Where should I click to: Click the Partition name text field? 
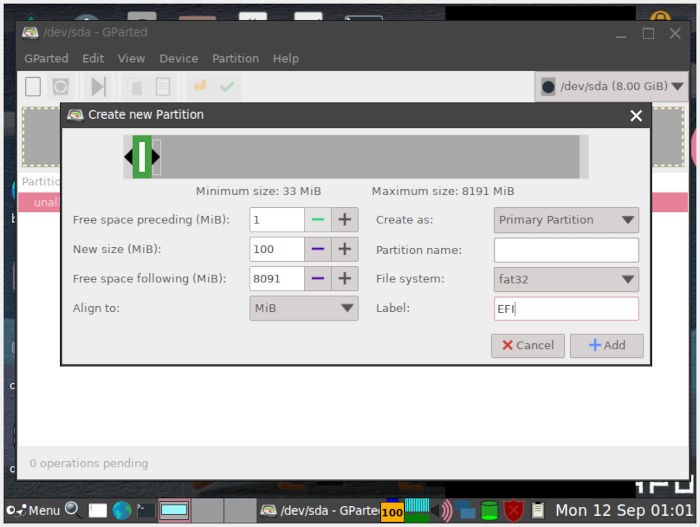pyautogui.click(x=566, y=250)
